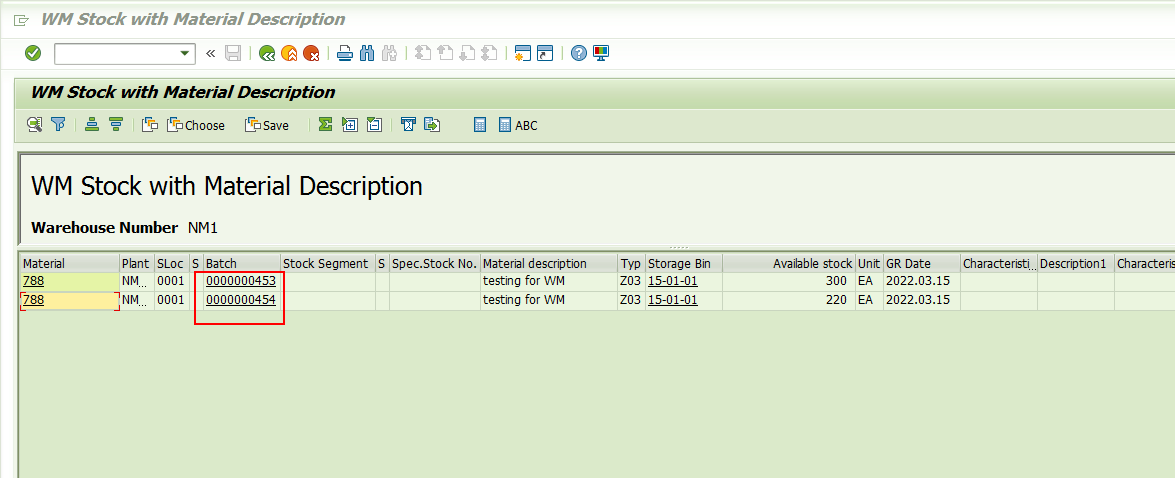Select the Unit column header

(869, 264)
